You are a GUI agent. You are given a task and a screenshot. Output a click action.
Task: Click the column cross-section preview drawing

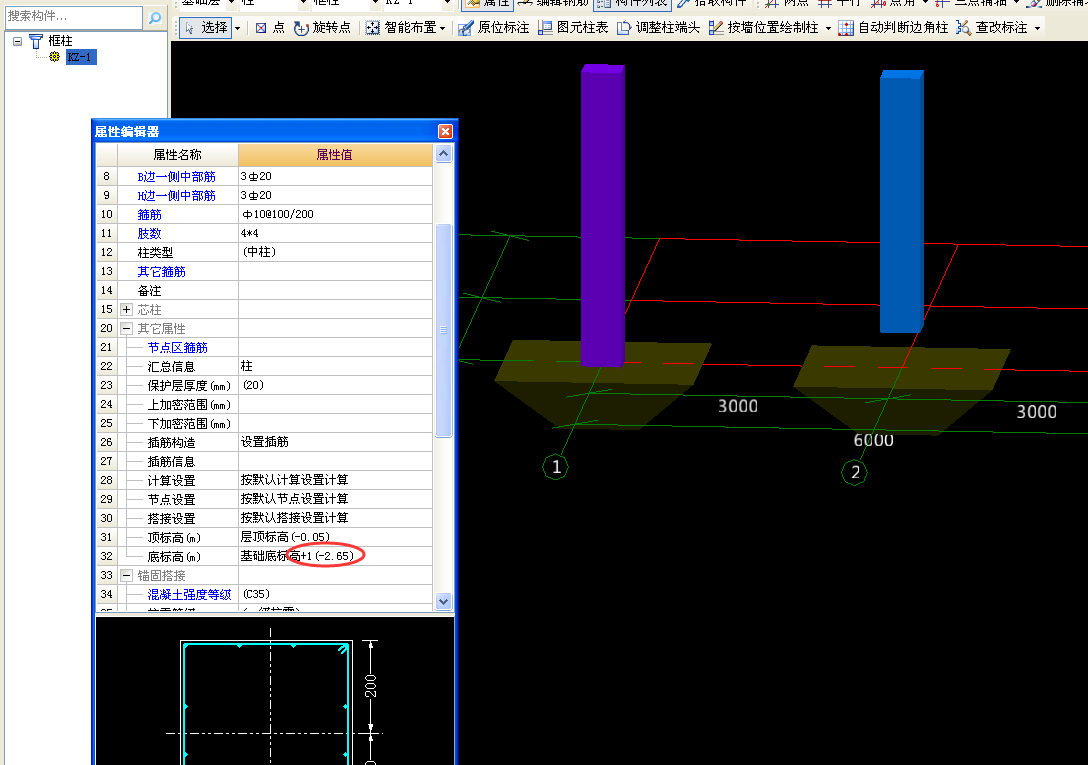pos(275,691)
